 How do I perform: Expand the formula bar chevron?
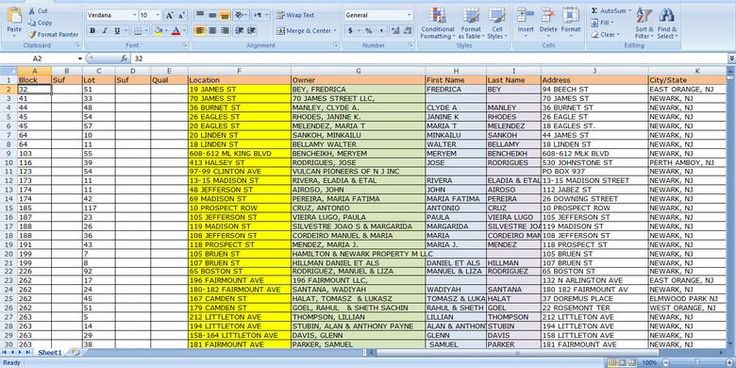coord(731,59)
